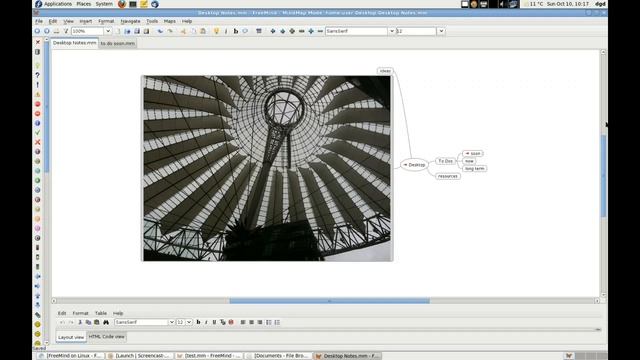Screen dimensions: 640x360
Task: Add the blue info icon from sidebar
Action: pos(38,123)
